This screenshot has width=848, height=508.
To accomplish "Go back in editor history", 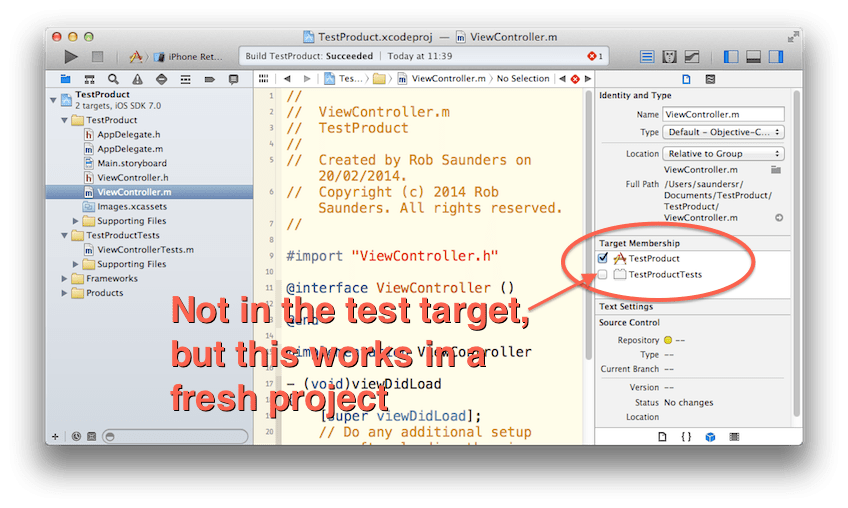I will point(287,79).
